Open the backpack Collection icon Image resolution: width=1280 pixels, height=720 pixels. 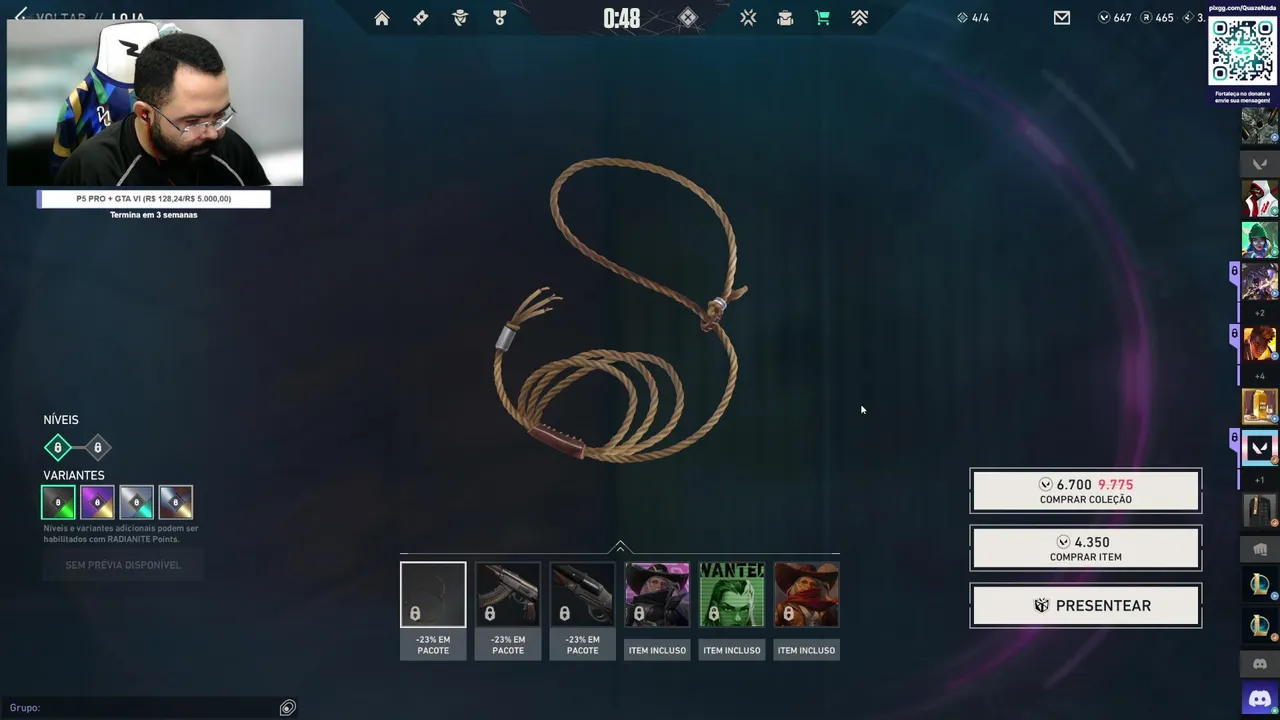(x=785, y=18)
